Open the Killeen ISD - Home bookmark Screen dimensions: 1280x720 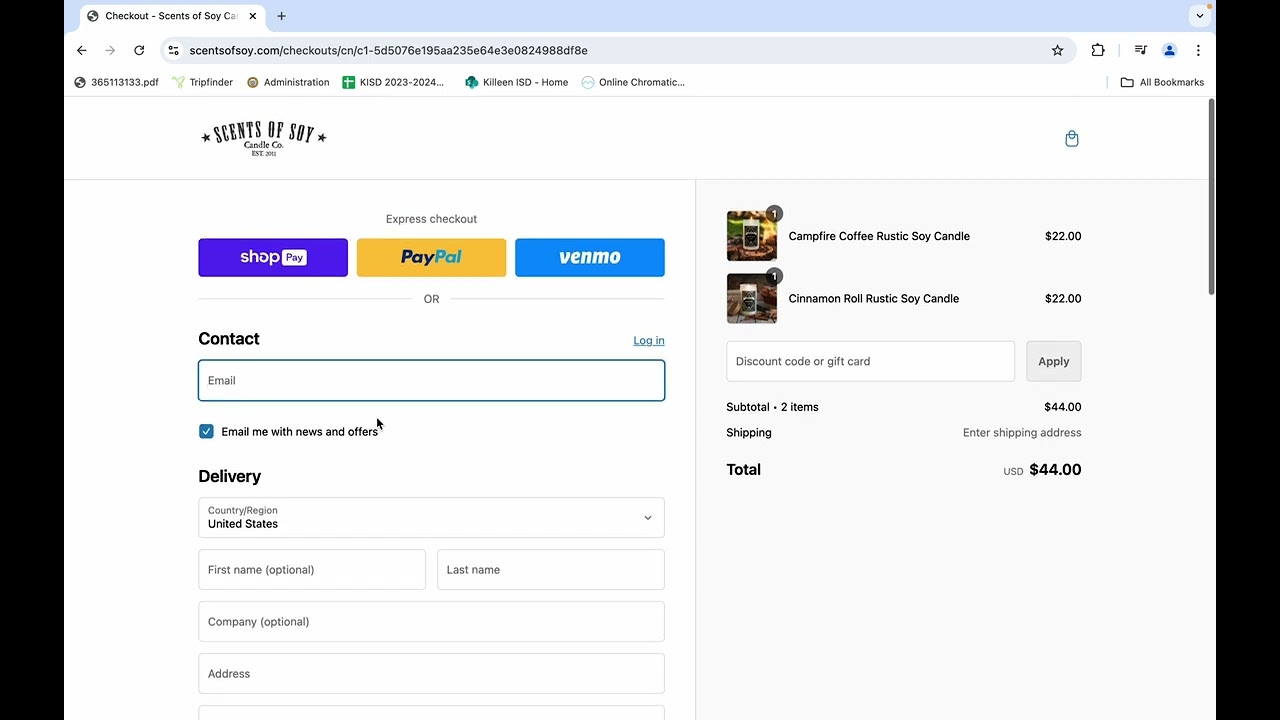coord(516,82)
